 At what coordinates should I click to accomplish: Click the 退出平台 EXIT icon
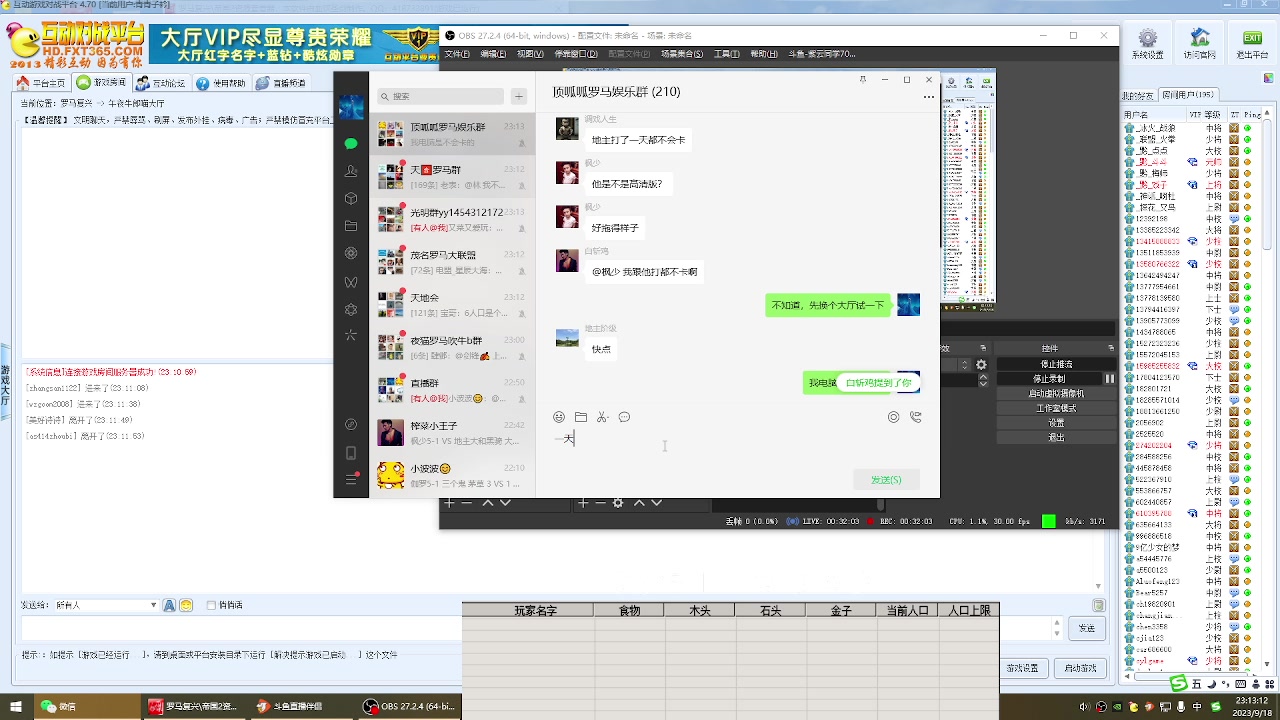[1251, 38]
